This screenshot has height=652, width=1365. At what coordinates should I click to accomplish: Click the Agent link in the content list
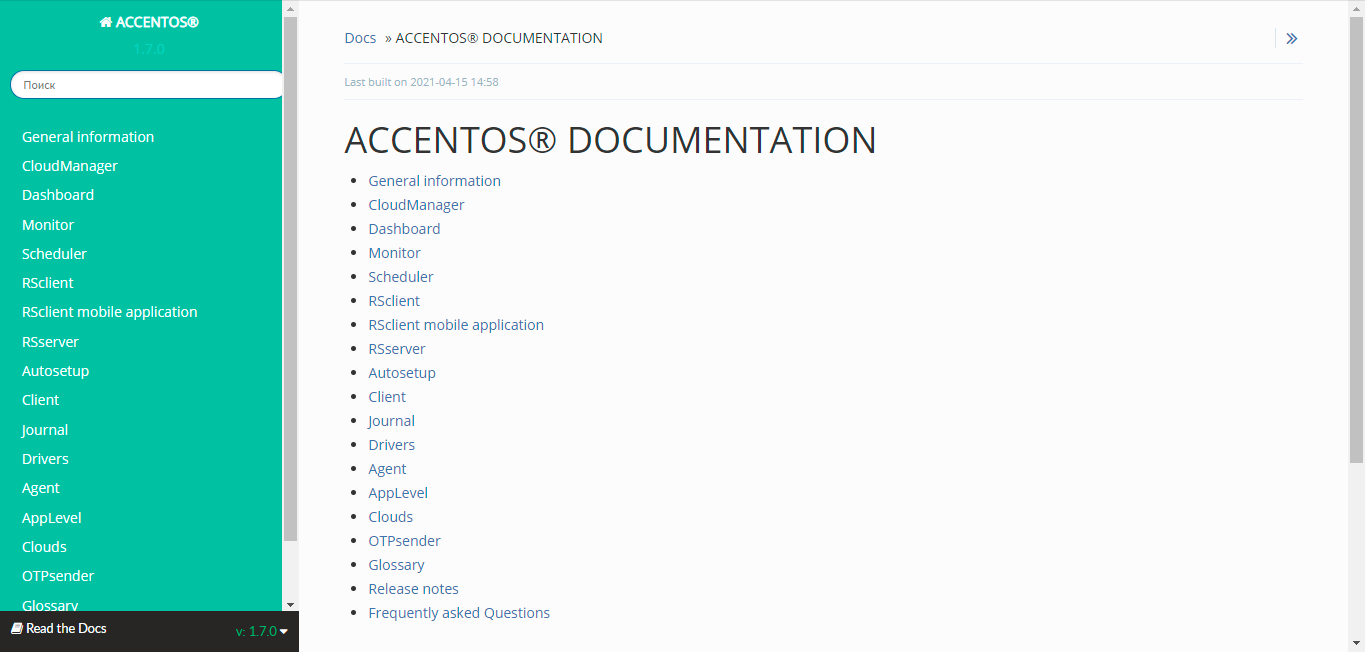[x=387, y=469]
